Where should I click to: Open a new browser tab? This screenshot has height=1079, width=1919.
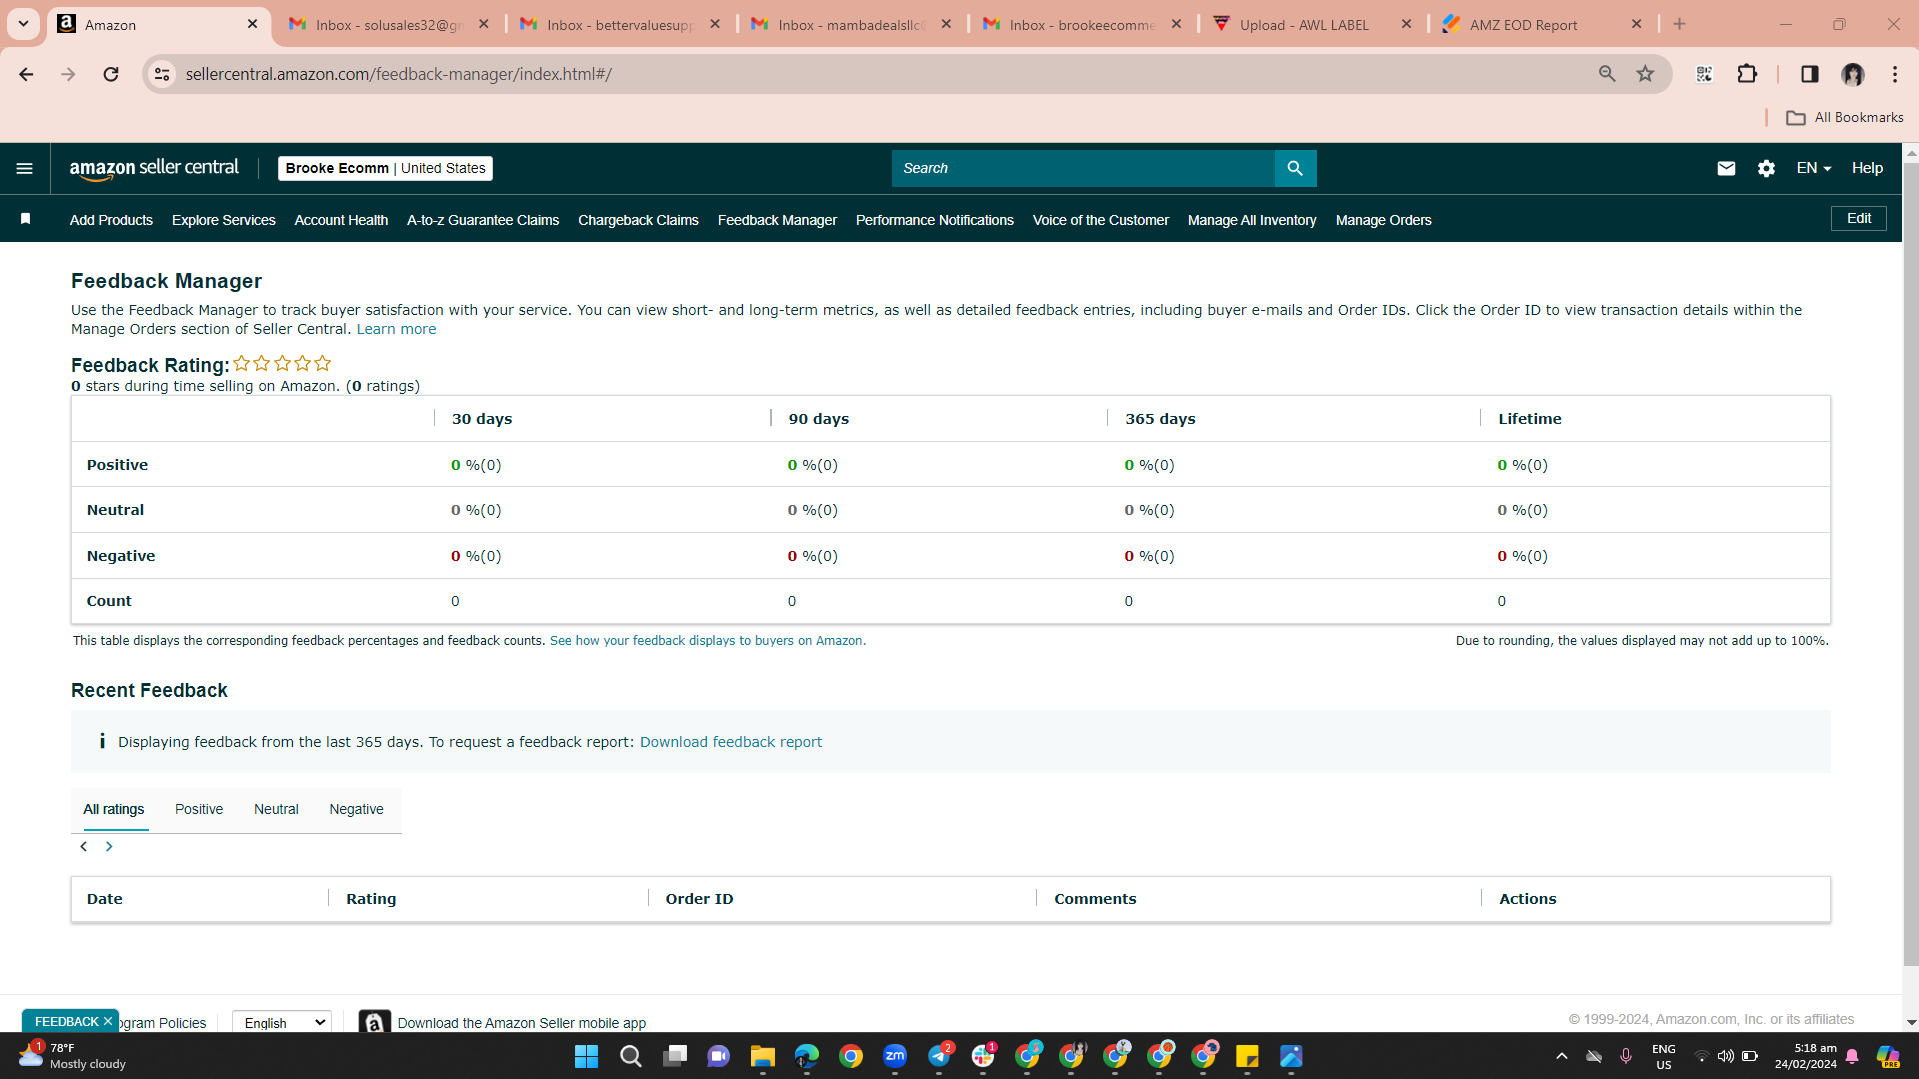pos(1679,24)
